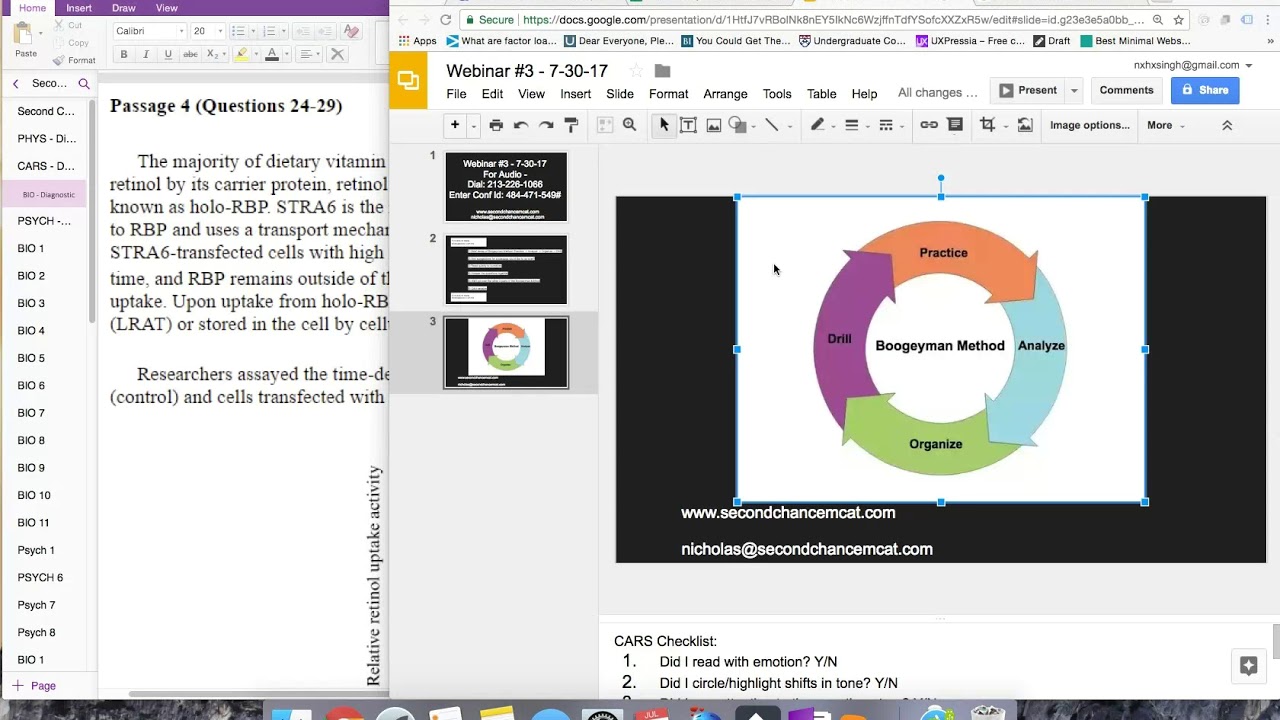
Task: Click Format painter in OneNote ribbon
Action: (75, 60)
